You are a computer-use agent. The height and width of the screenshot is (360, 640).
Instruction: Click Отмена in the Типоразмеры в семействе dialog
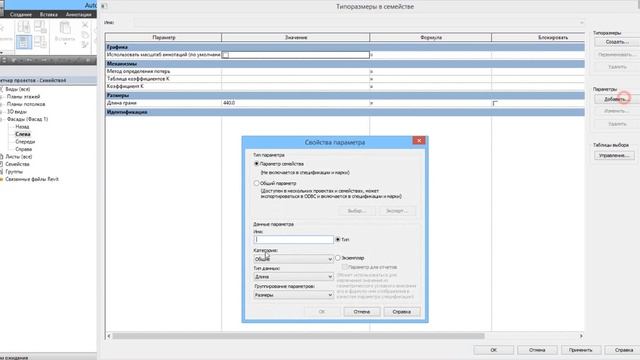click(x=537, y=350)
